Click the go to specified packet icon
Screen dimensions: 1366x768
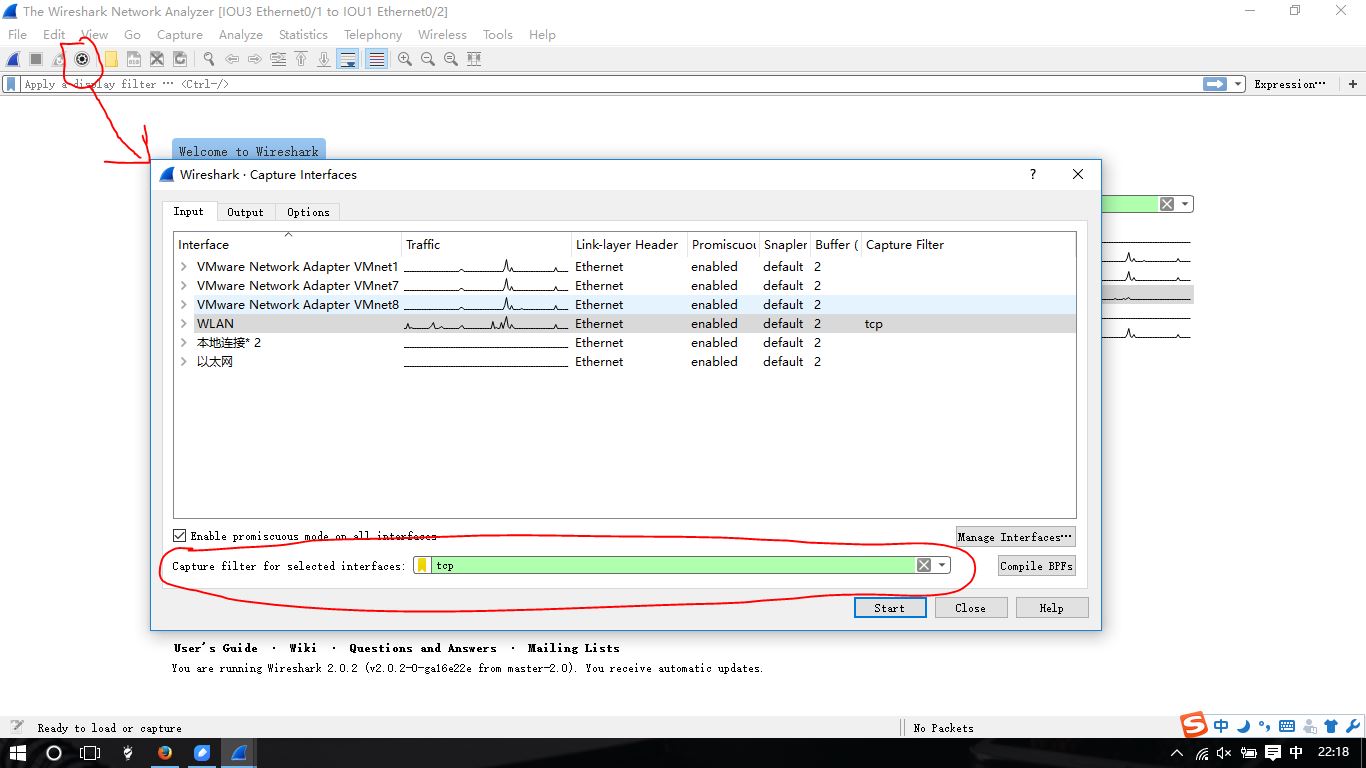point(278,59)
